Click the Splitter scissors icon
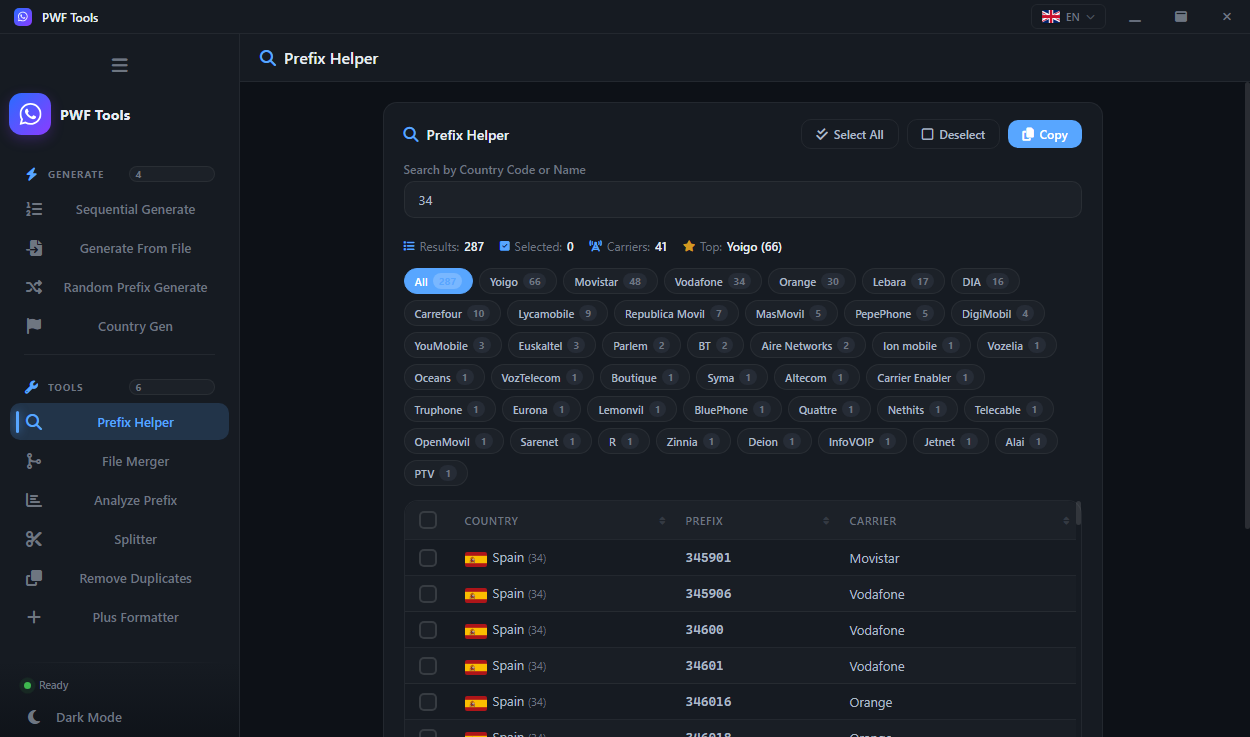Viewport: 1250px width, 737px height. (34, 539)
